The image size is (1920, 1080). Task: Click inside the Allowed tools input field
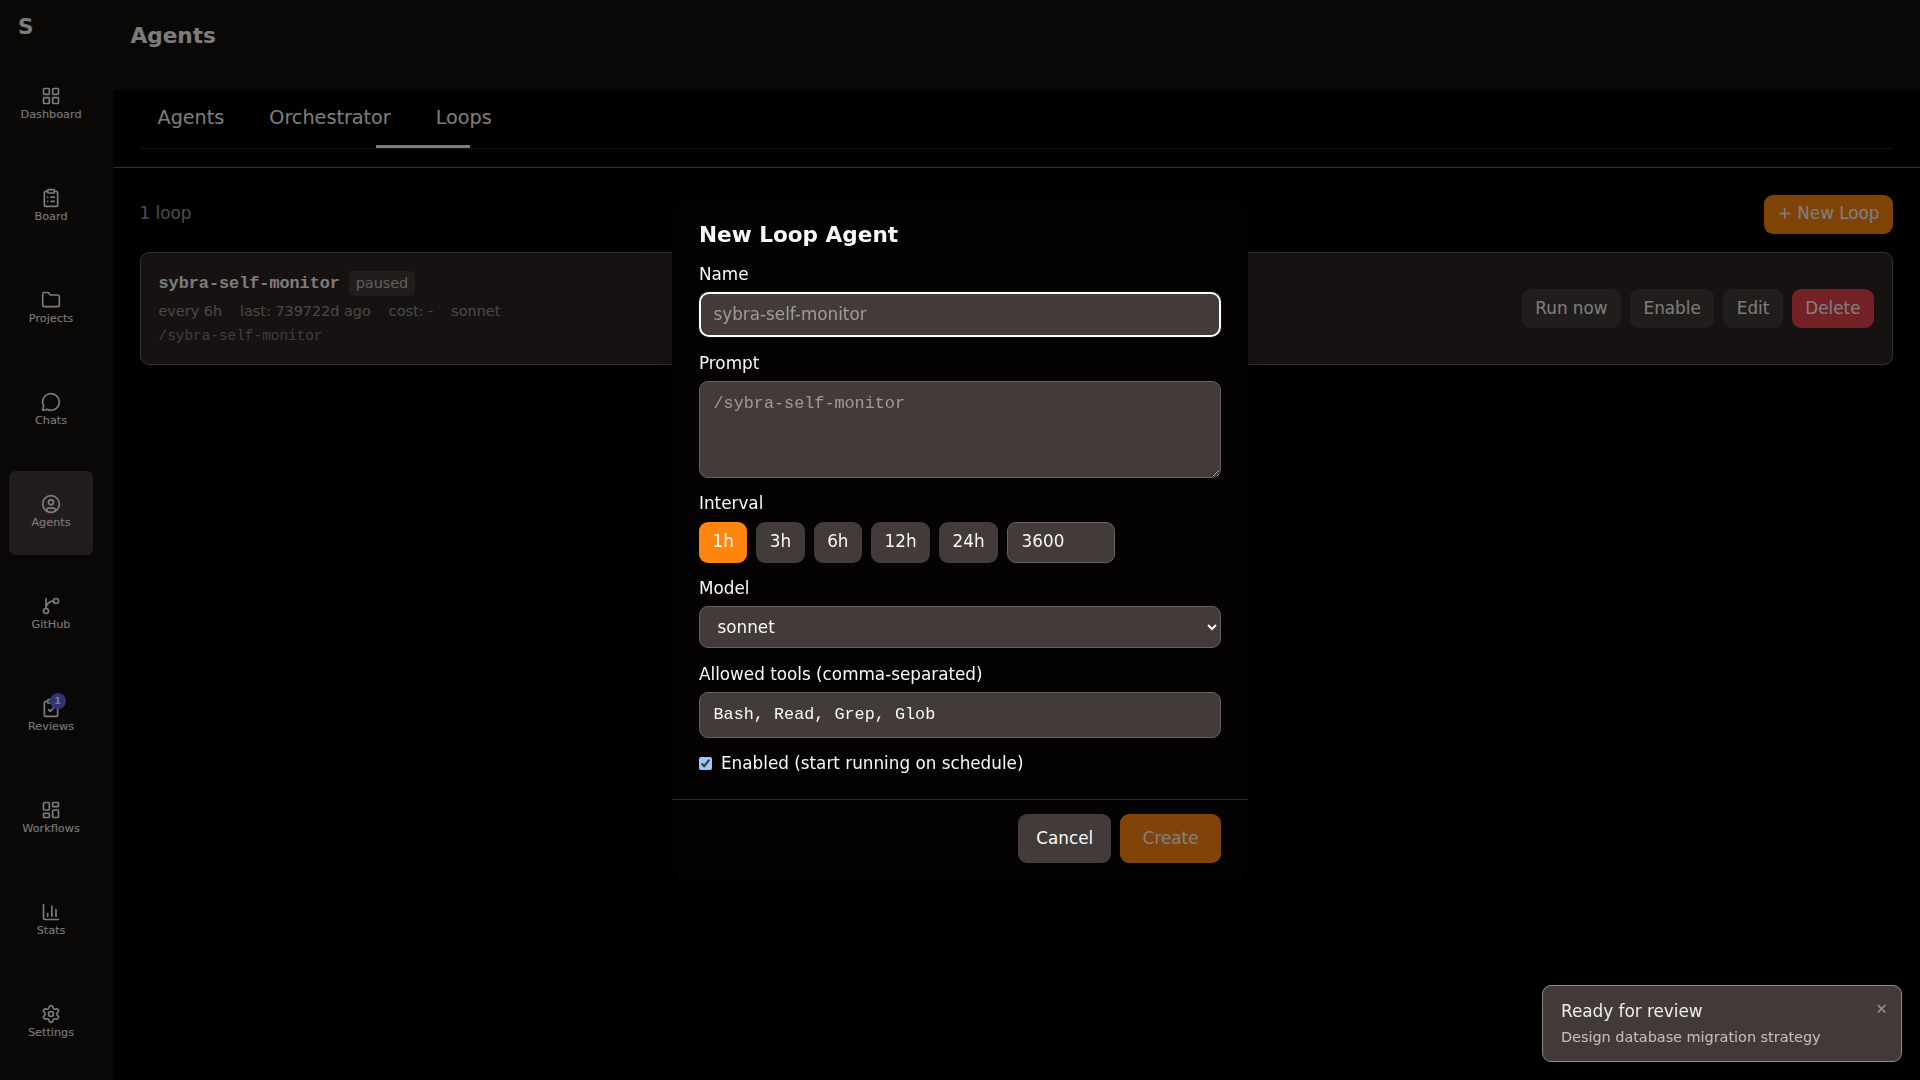[x=959, y=715]
